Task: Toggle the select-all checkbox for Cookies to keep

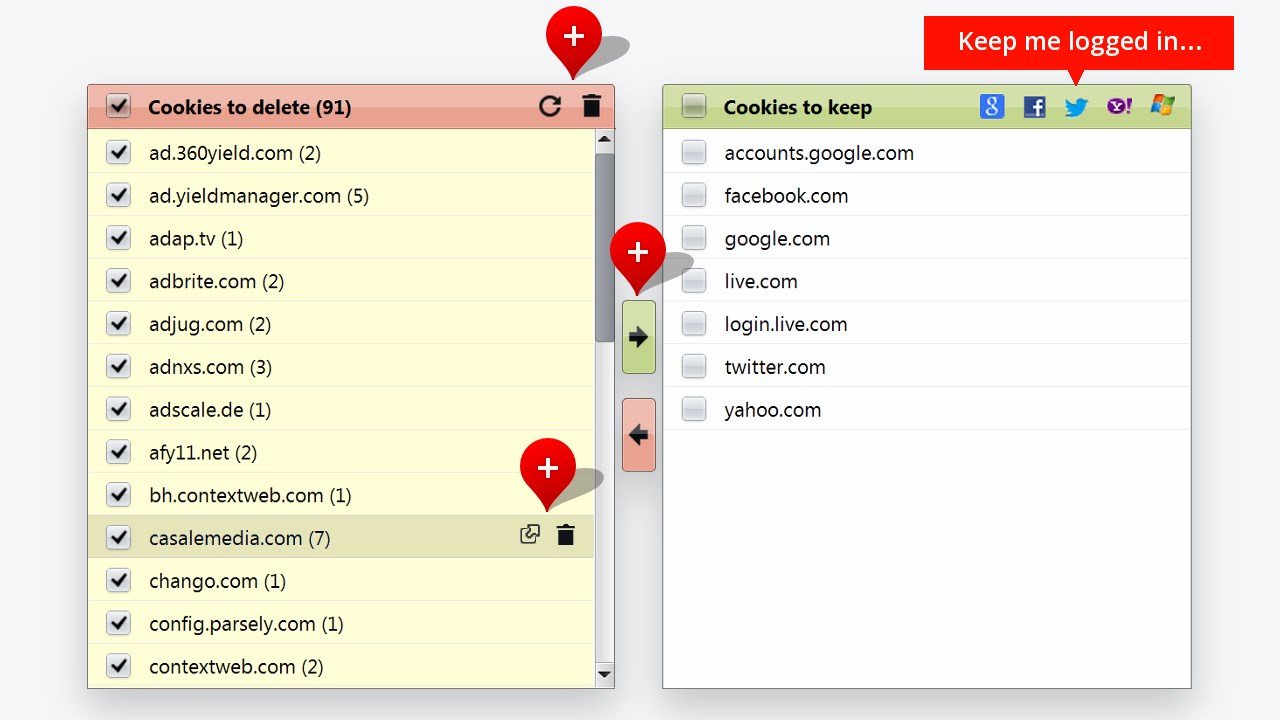Action: (694, 106)
